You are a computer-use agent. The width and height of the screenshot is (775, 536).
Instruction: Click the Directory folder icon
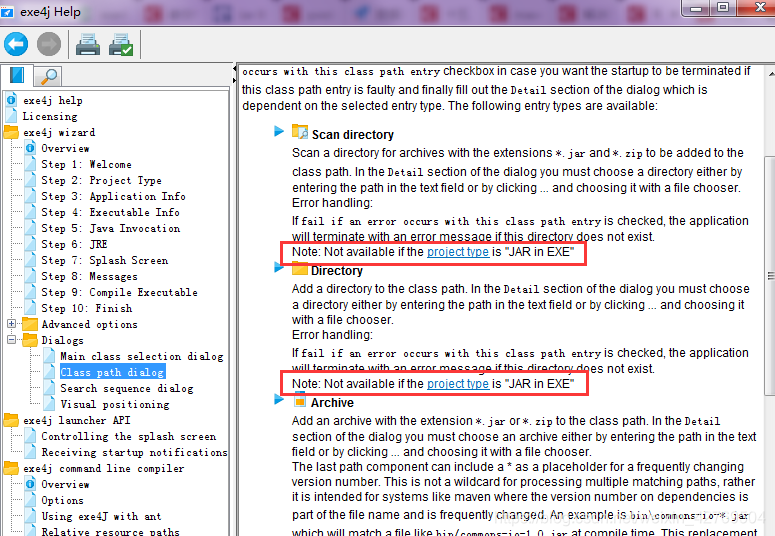[x=300, y=270]
